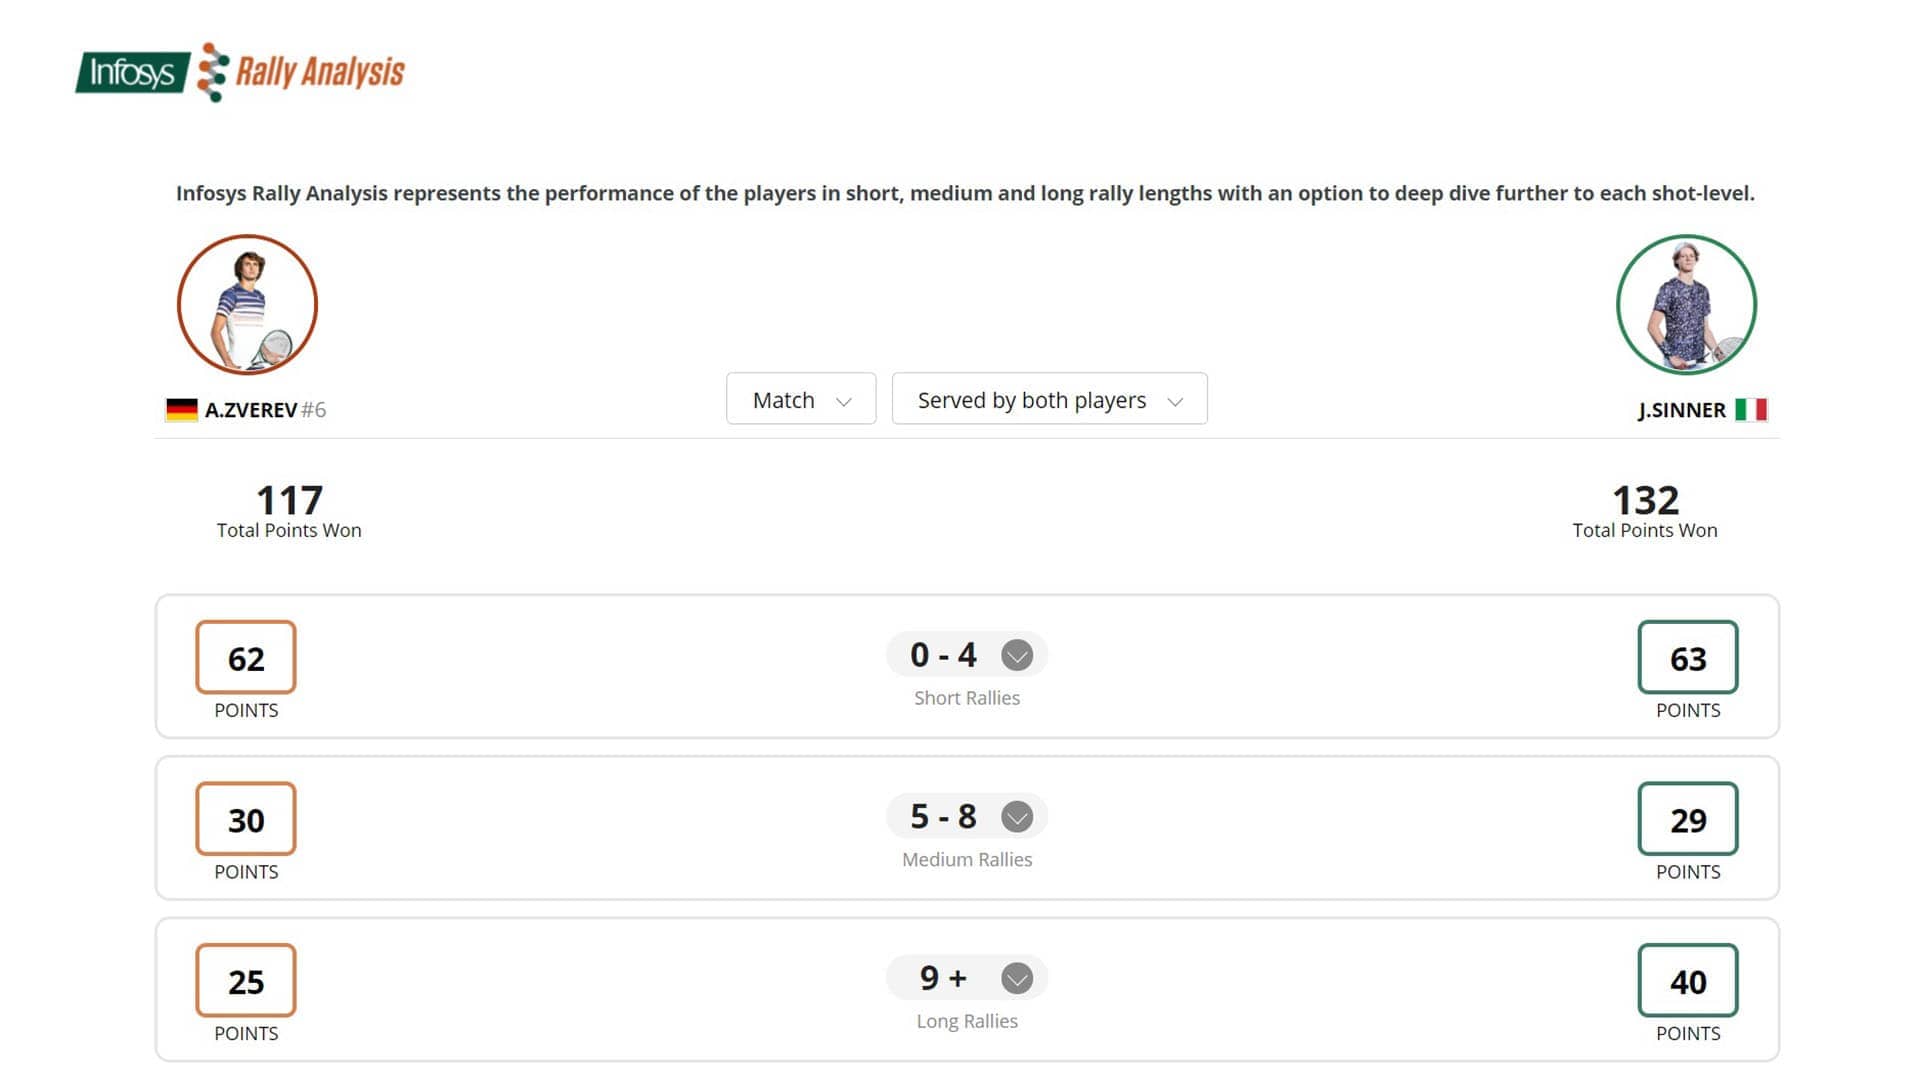Select Zverev's 25 long rally points box

(246, 980)
